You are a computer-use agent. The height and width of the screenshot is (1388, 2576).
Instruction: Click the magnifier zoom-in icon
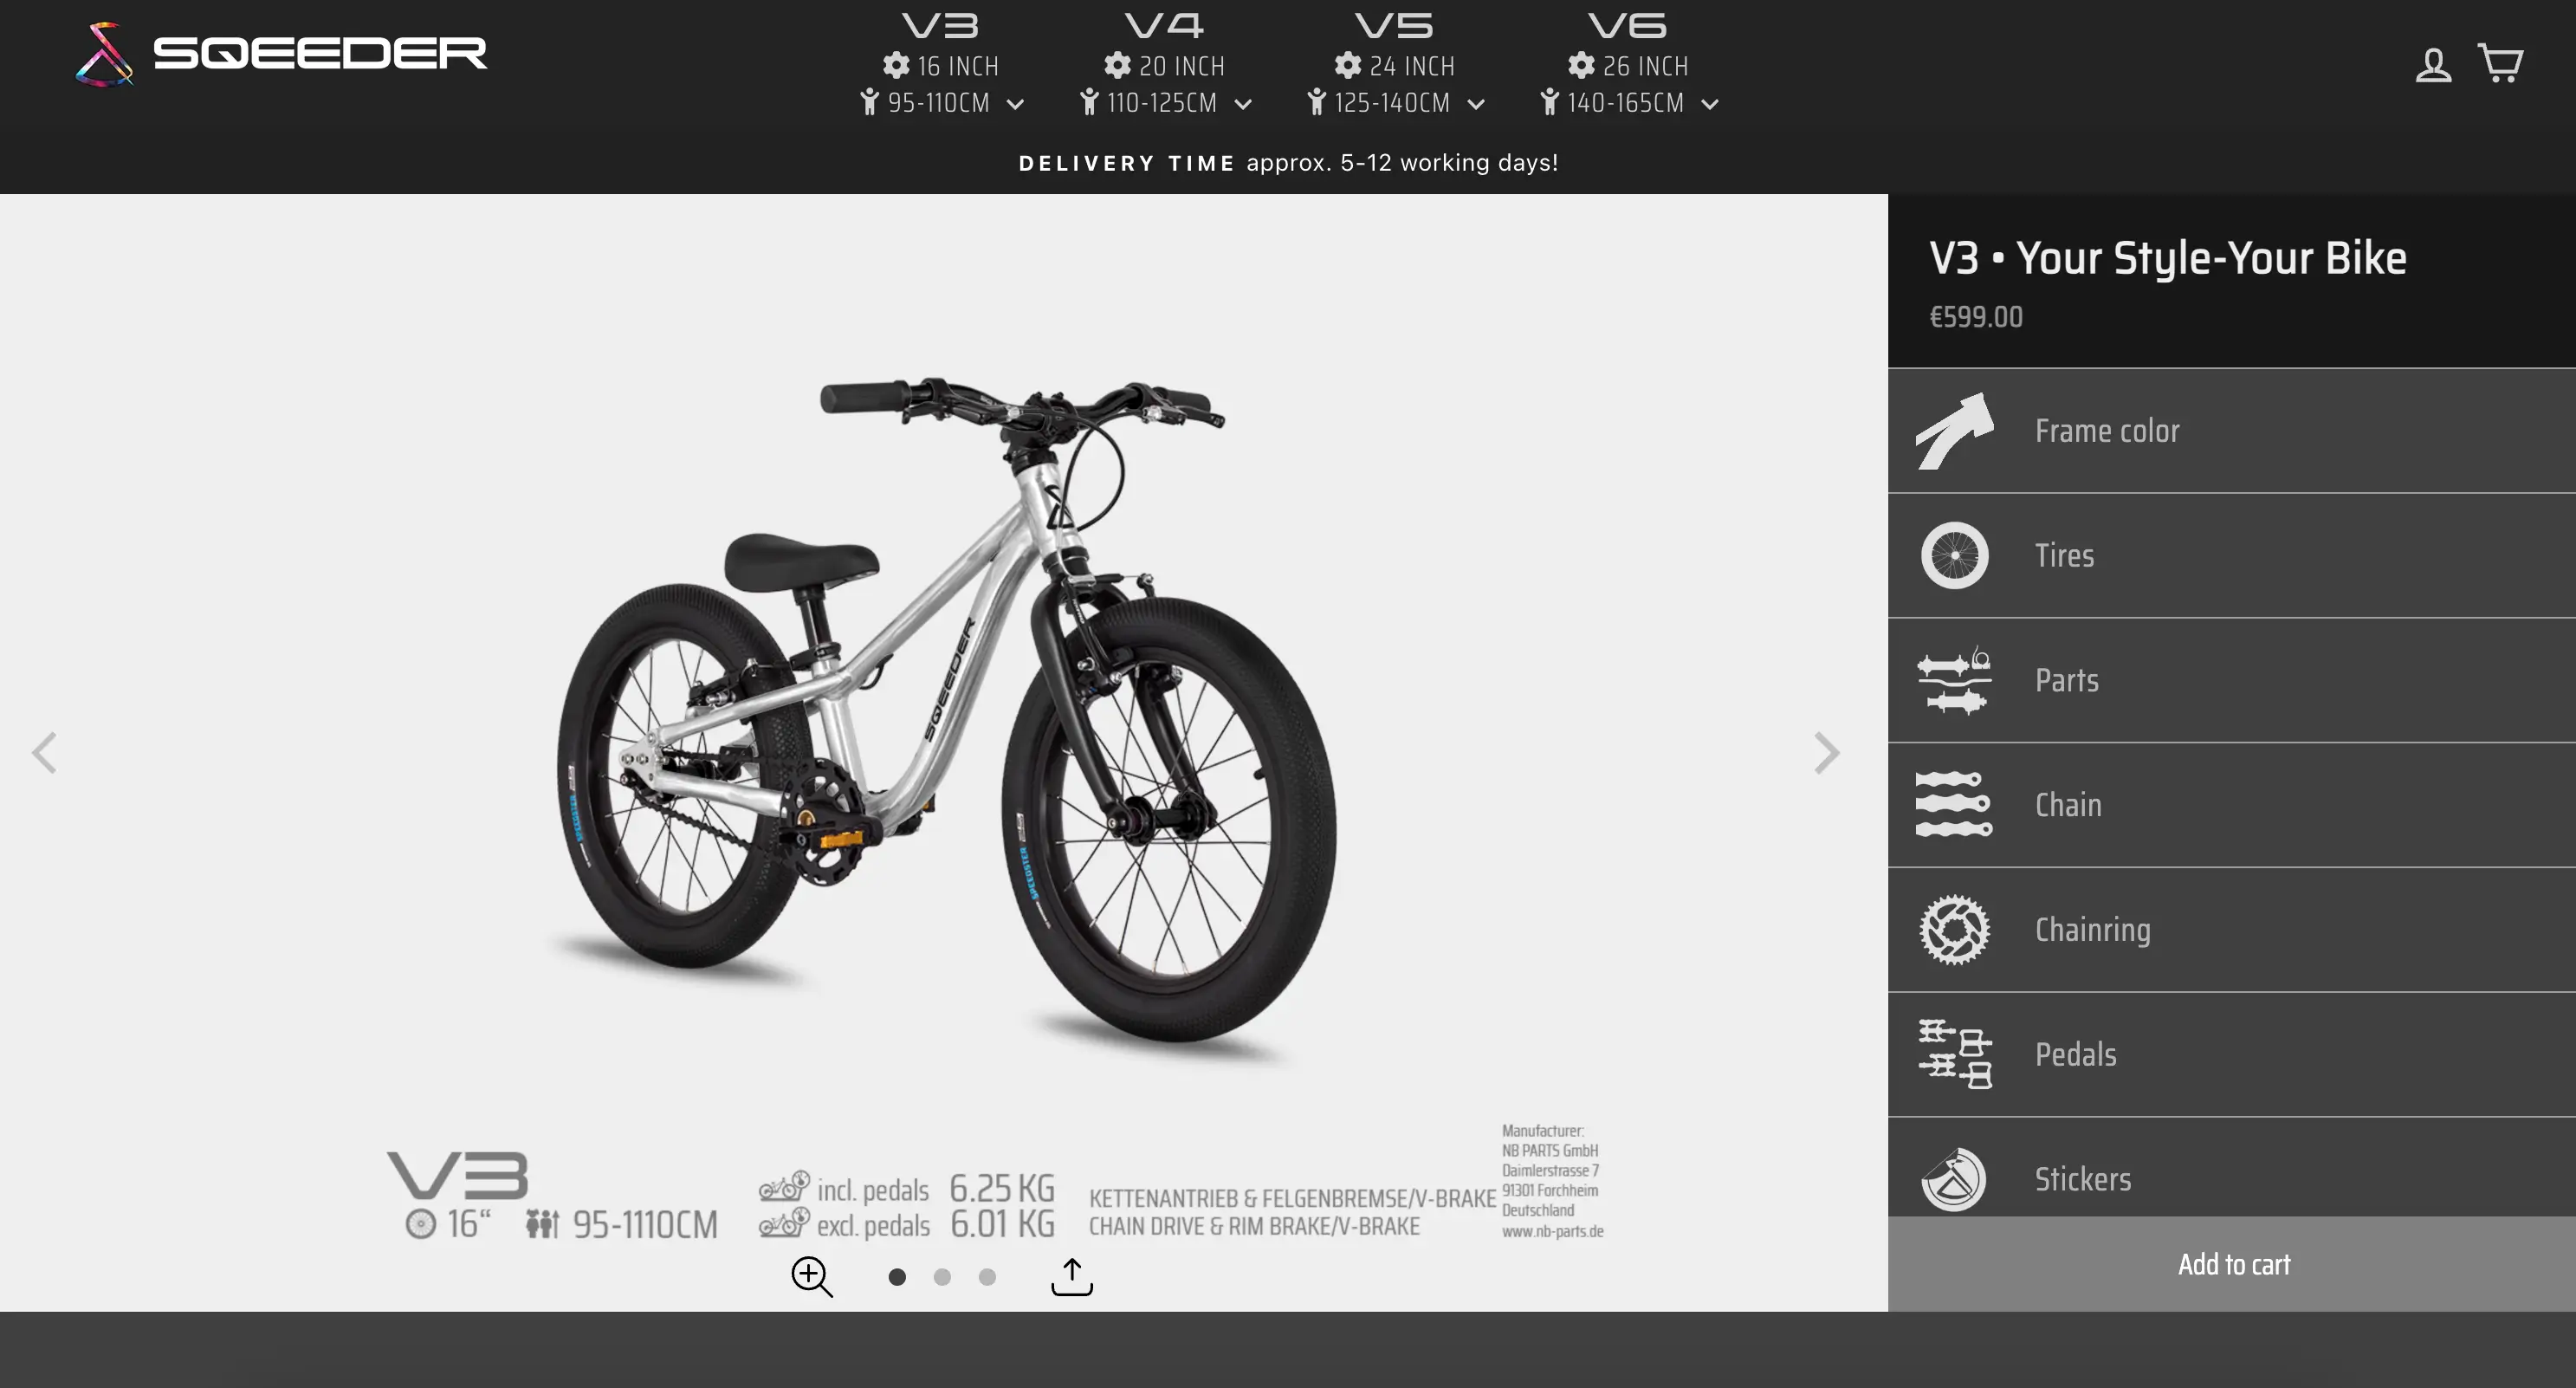811,1277
